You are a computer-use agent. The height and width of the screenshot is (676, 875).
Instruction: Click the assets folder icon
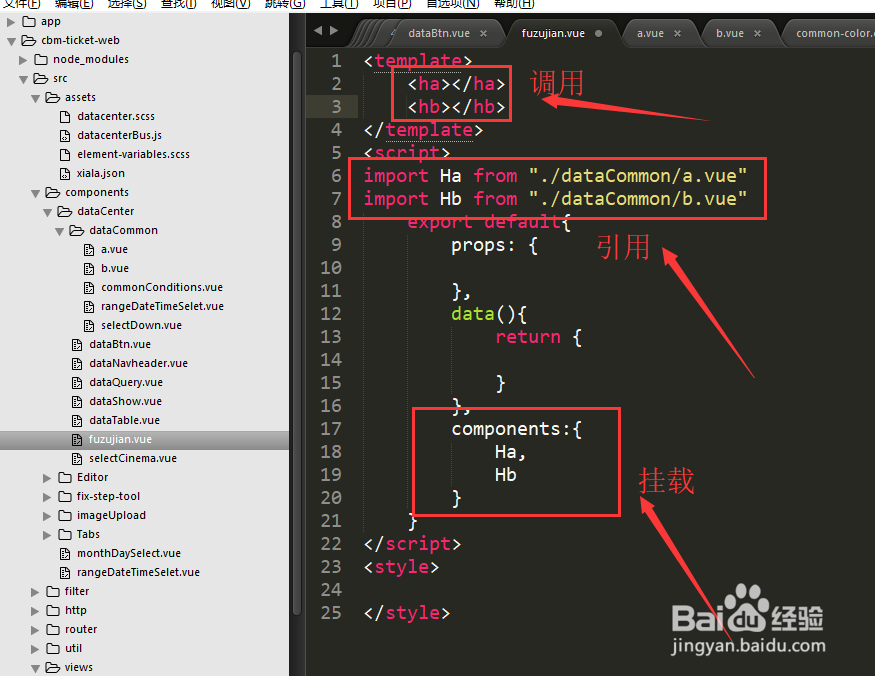[53, 97]
